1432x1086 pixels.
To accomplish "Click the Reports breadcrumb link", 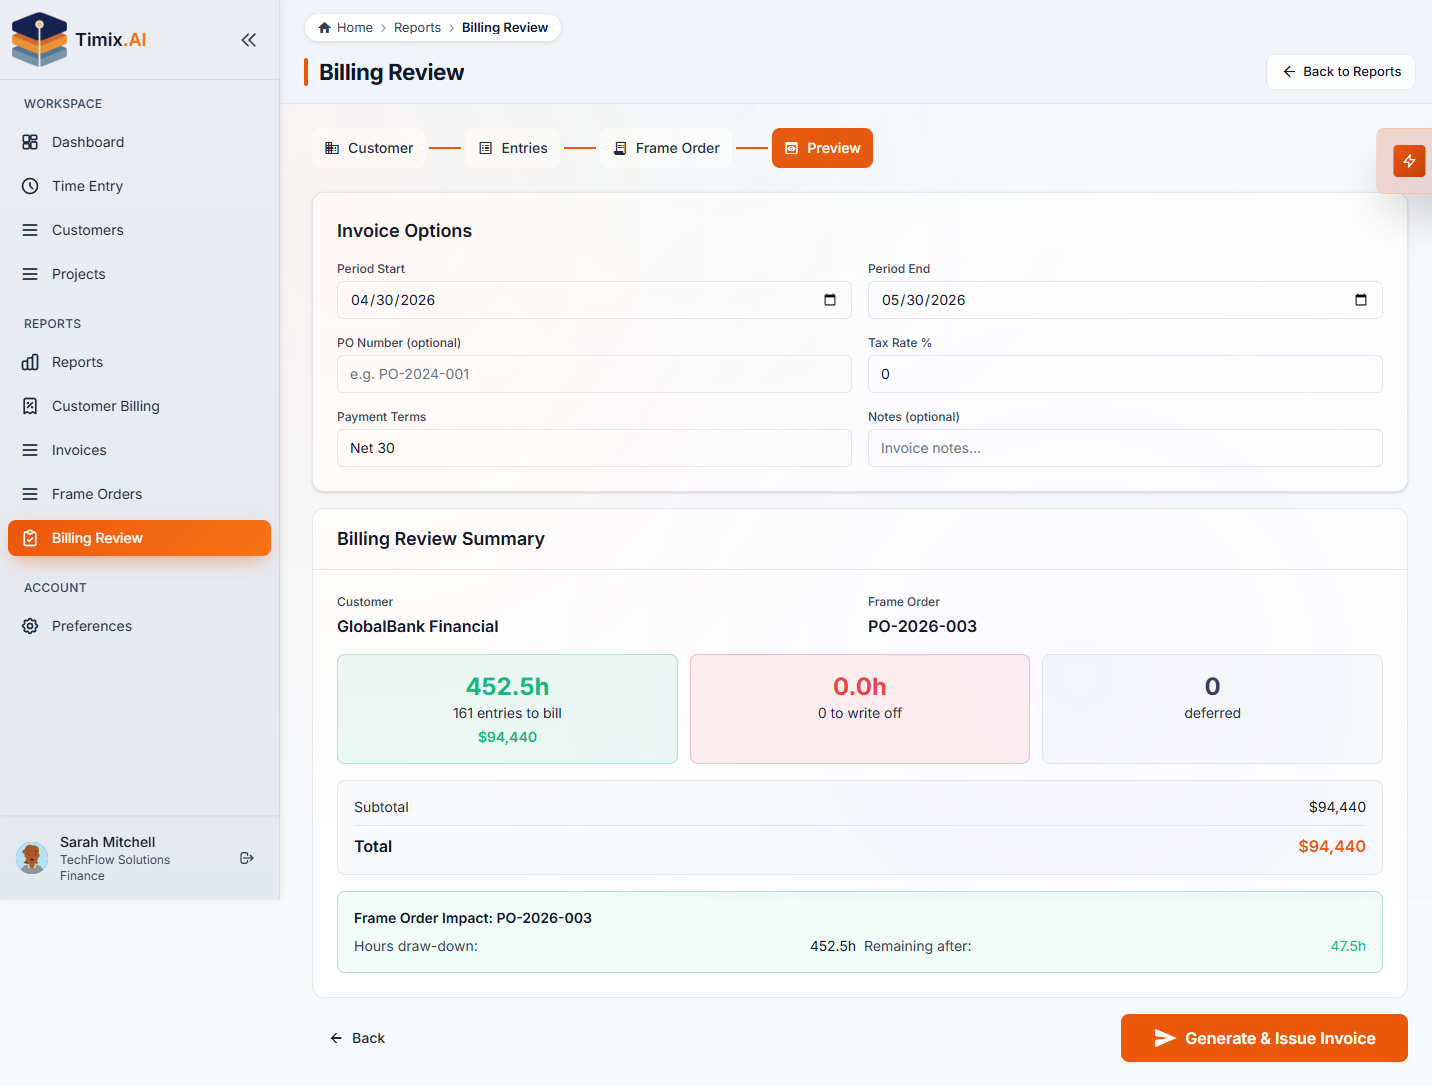I will 417,27.
